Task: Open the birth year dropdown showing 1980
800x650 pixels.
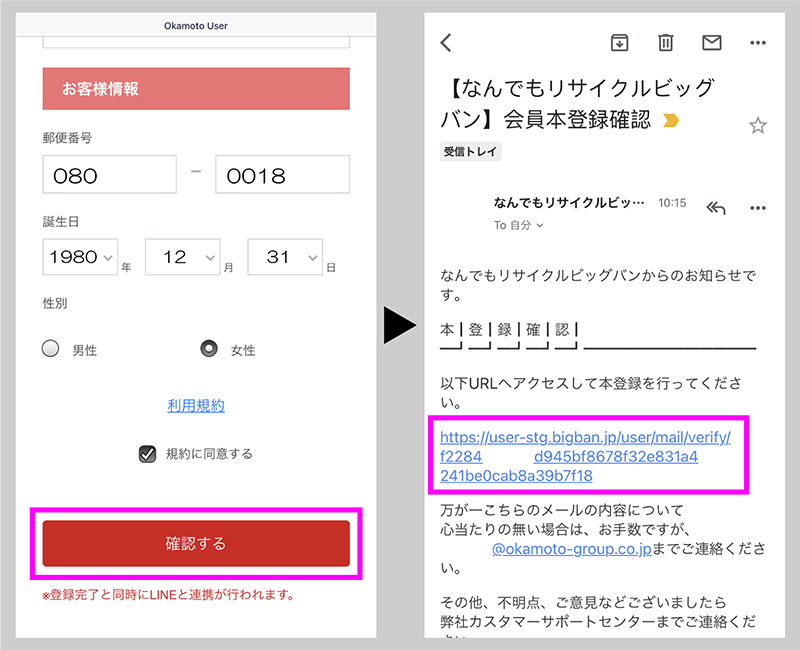Action: (81, 257)
